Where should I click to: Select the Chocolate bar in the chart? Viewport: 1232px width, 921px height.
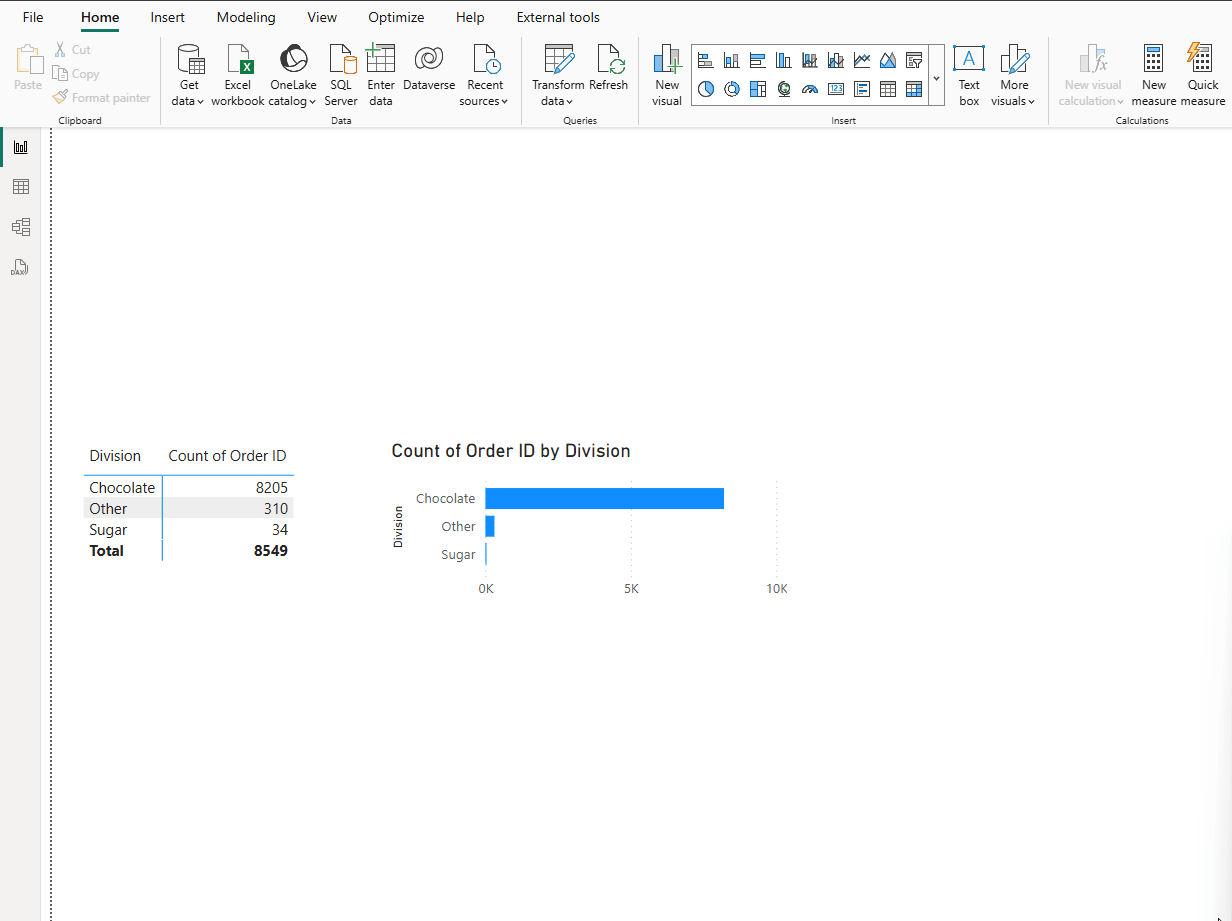point(605,498)
